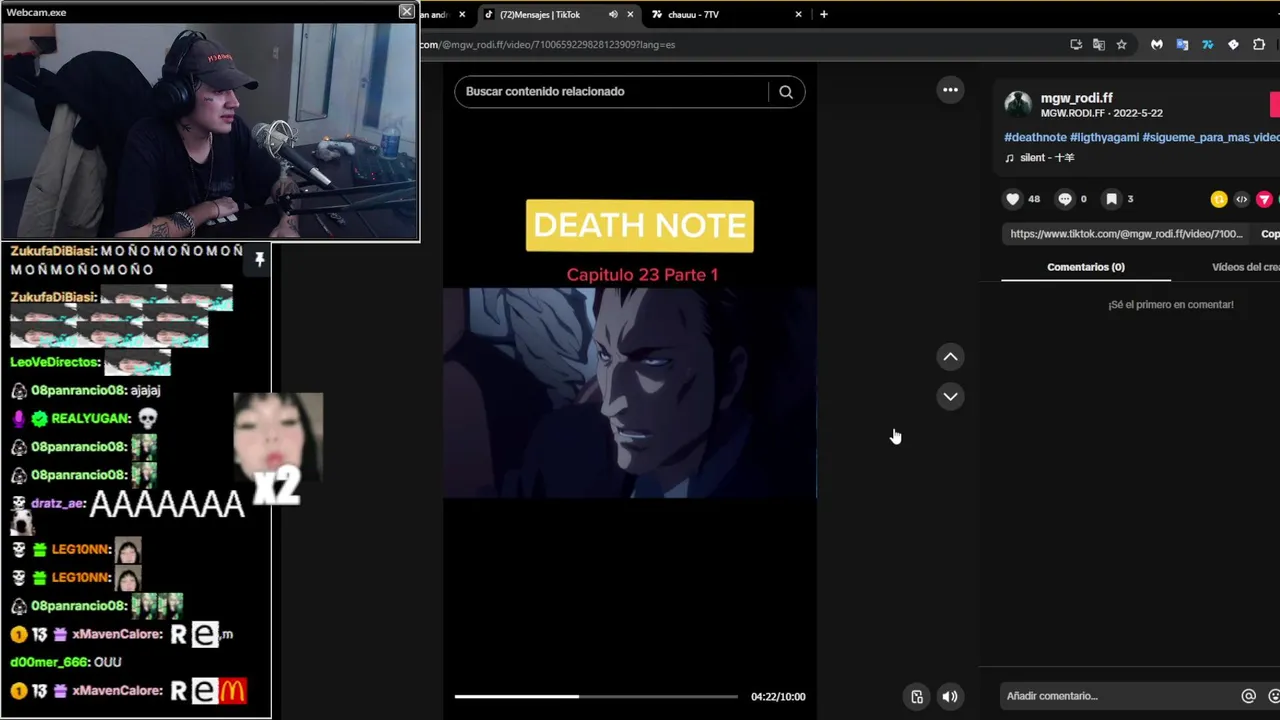
Task: Click the Añadir comentario input field
Action: pos(1120,696)
